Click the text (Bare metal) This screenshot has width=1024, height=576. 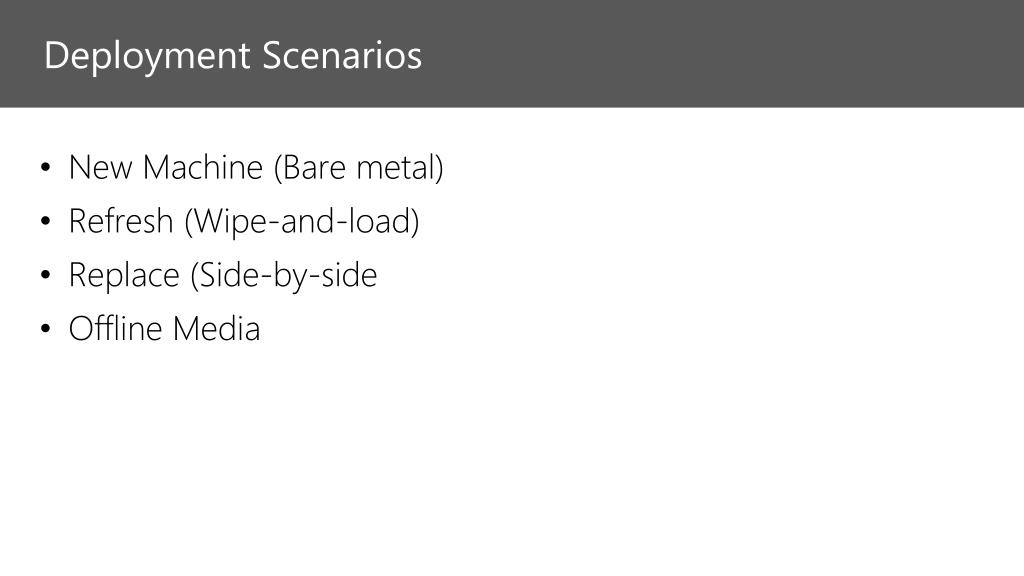coord(359,168)
